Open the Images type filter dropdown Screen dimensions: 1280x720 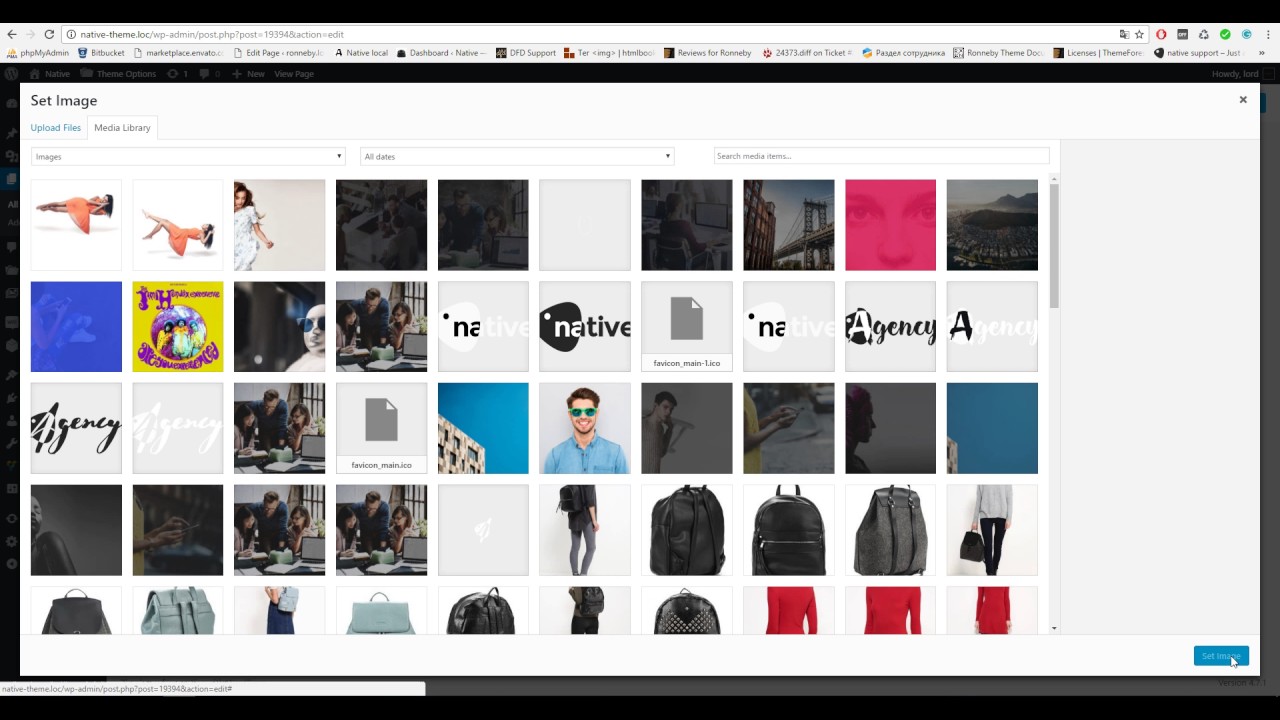[188, 156]
